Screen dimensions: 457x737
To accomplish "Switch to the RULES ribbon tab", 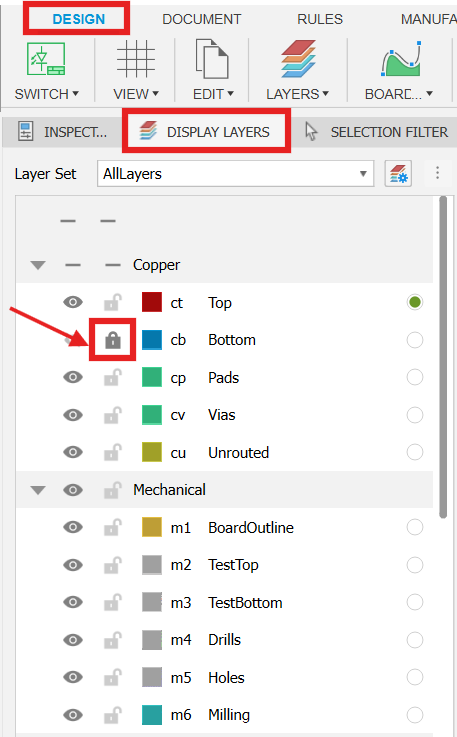I will 320,19.
